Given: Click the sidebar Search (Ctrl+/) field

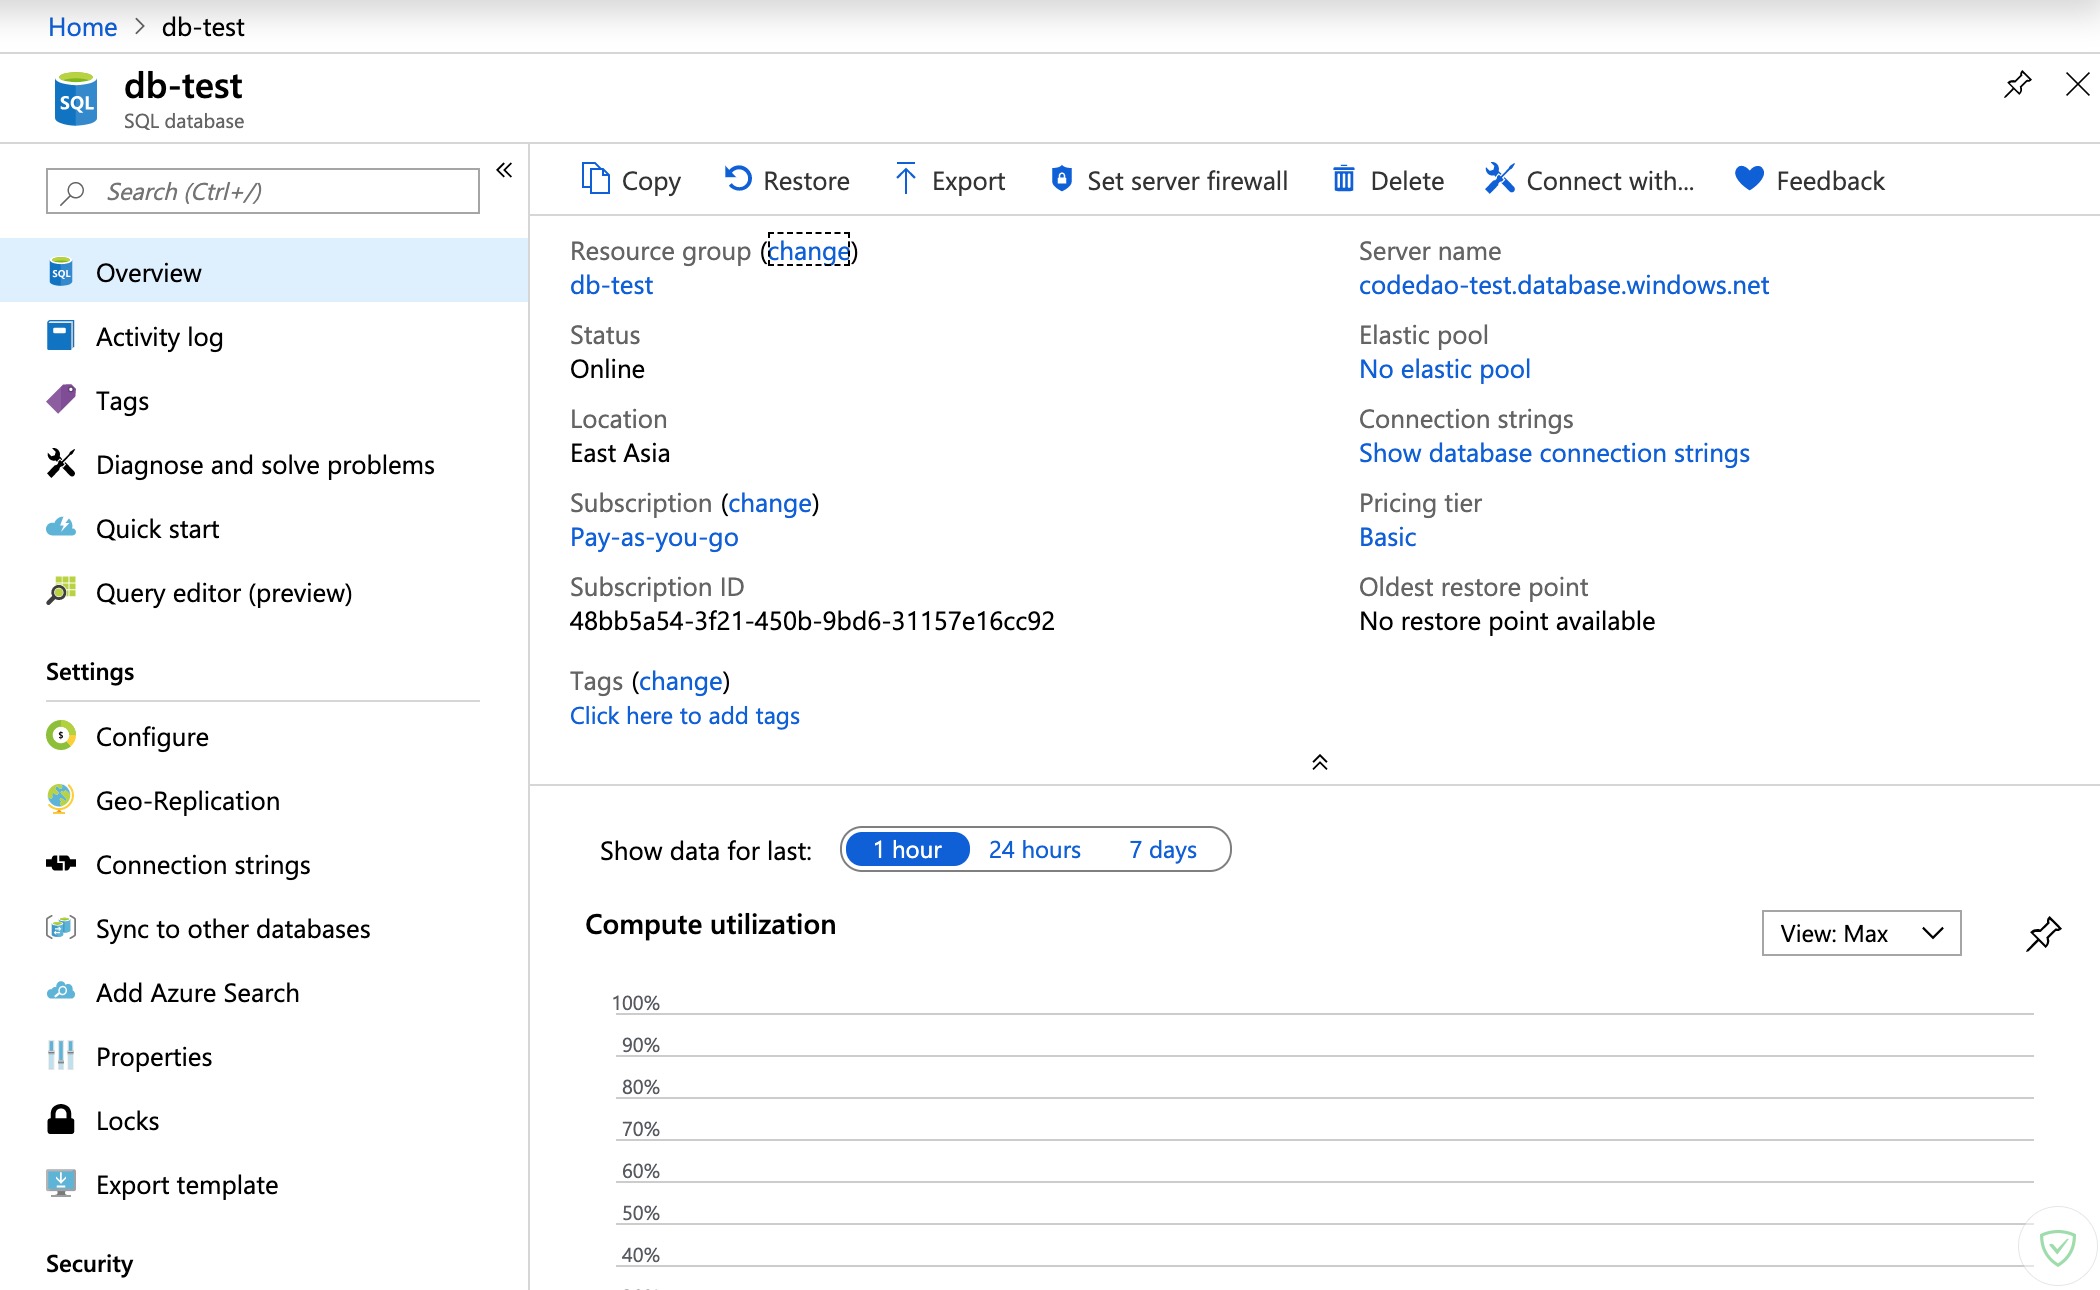Looking at the screenshot, I should [x=263, y=191].
